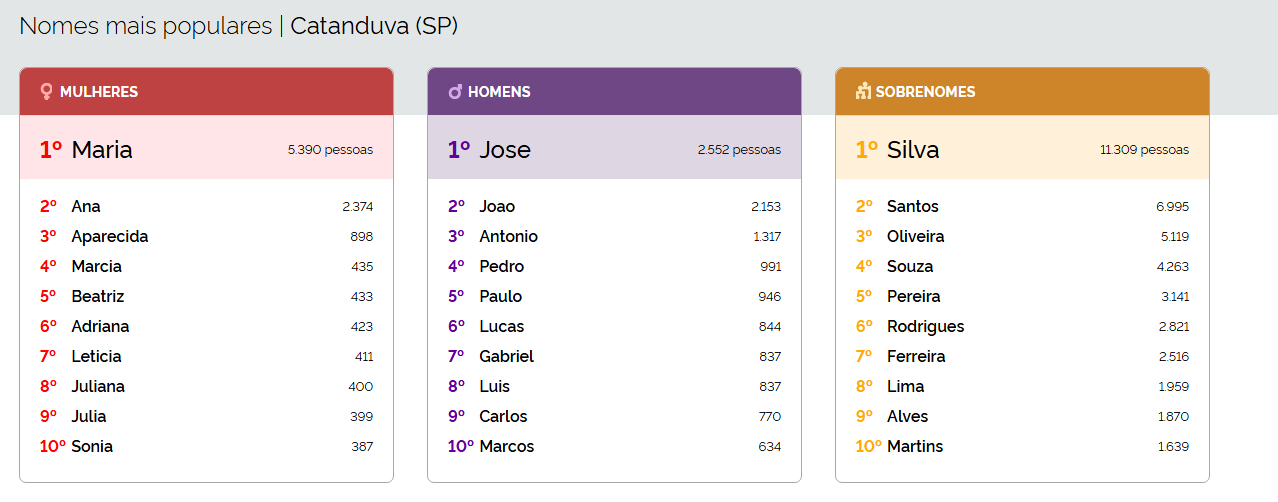This screenshot has height=502, width=1278.
Task: Choose Beatriz from the women's ranking
Action: pyautogui.click(x=98, y=297)
